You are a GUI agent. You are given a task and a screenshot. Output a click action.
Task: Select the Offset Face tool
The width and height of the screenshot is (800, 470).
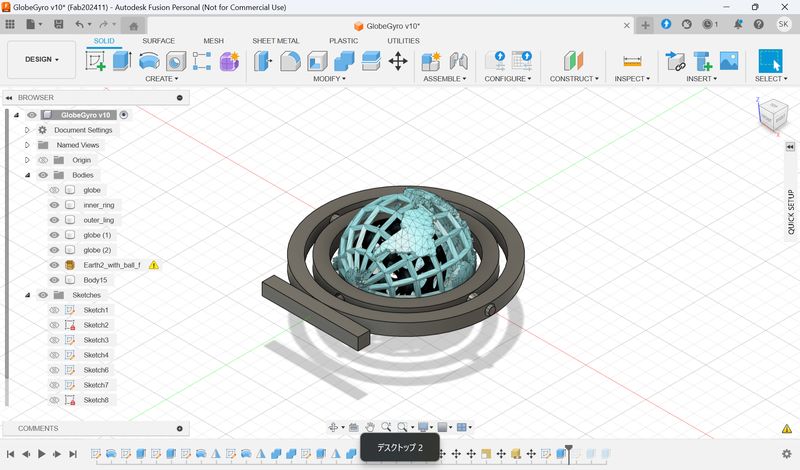coord(371,61)
